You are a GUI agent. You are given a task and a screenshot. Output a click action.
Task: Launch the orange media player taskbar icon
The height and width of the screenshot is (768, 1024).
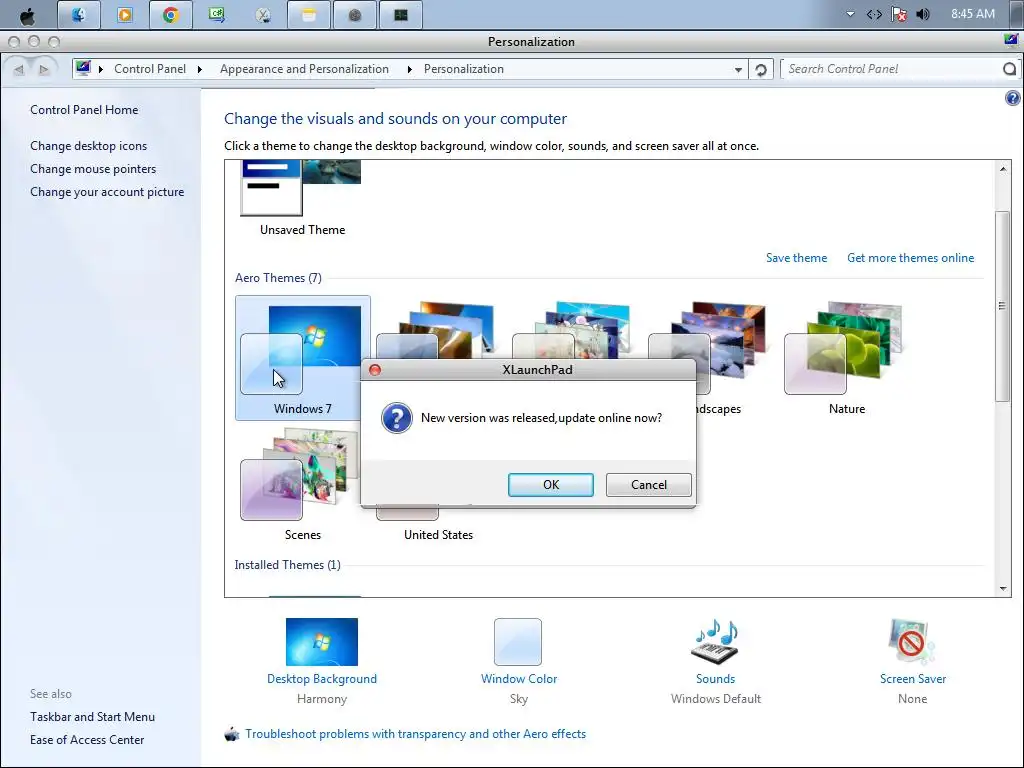[124, 15]
